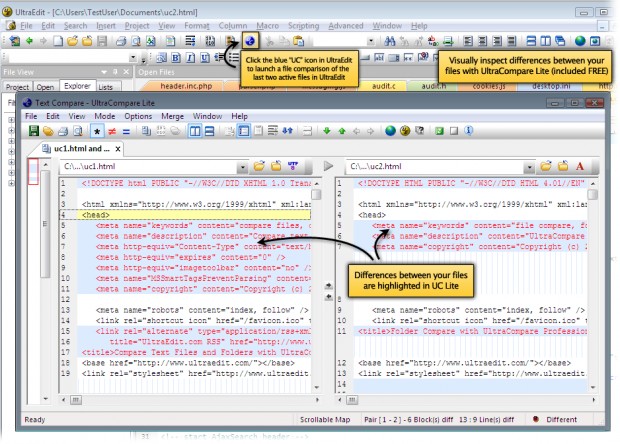Click the globe icon in UltraEdit toolbar

[x=580, y=41]
